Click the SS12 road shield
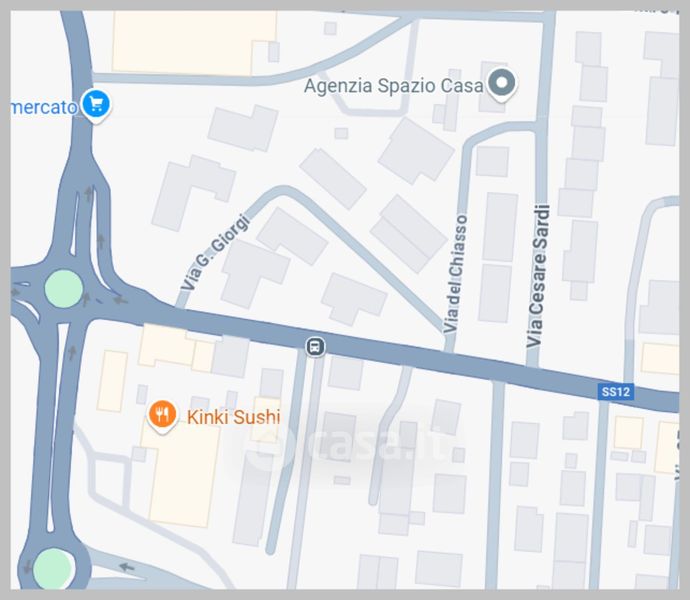 [x=616, y=391]
